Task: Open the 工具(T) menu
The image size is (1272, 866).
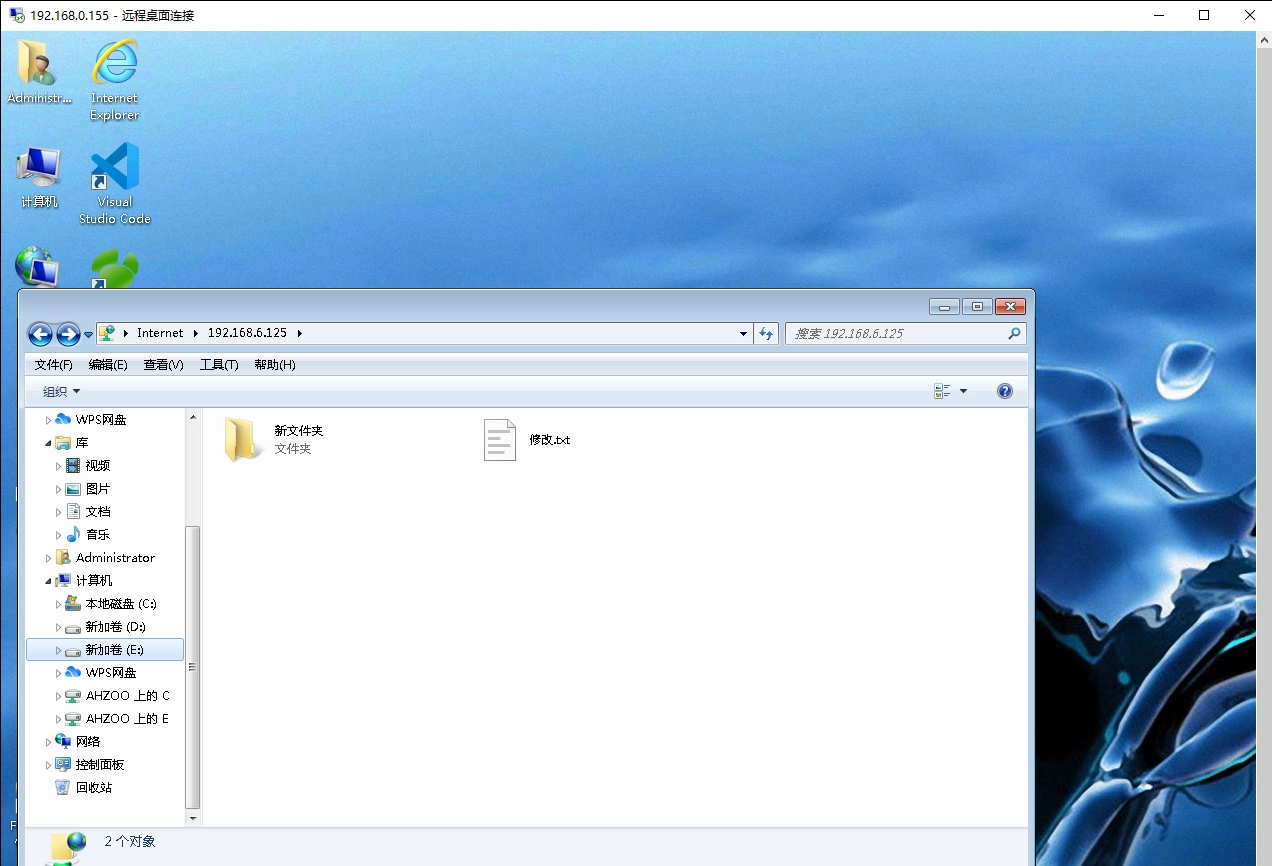Action: 219,365
